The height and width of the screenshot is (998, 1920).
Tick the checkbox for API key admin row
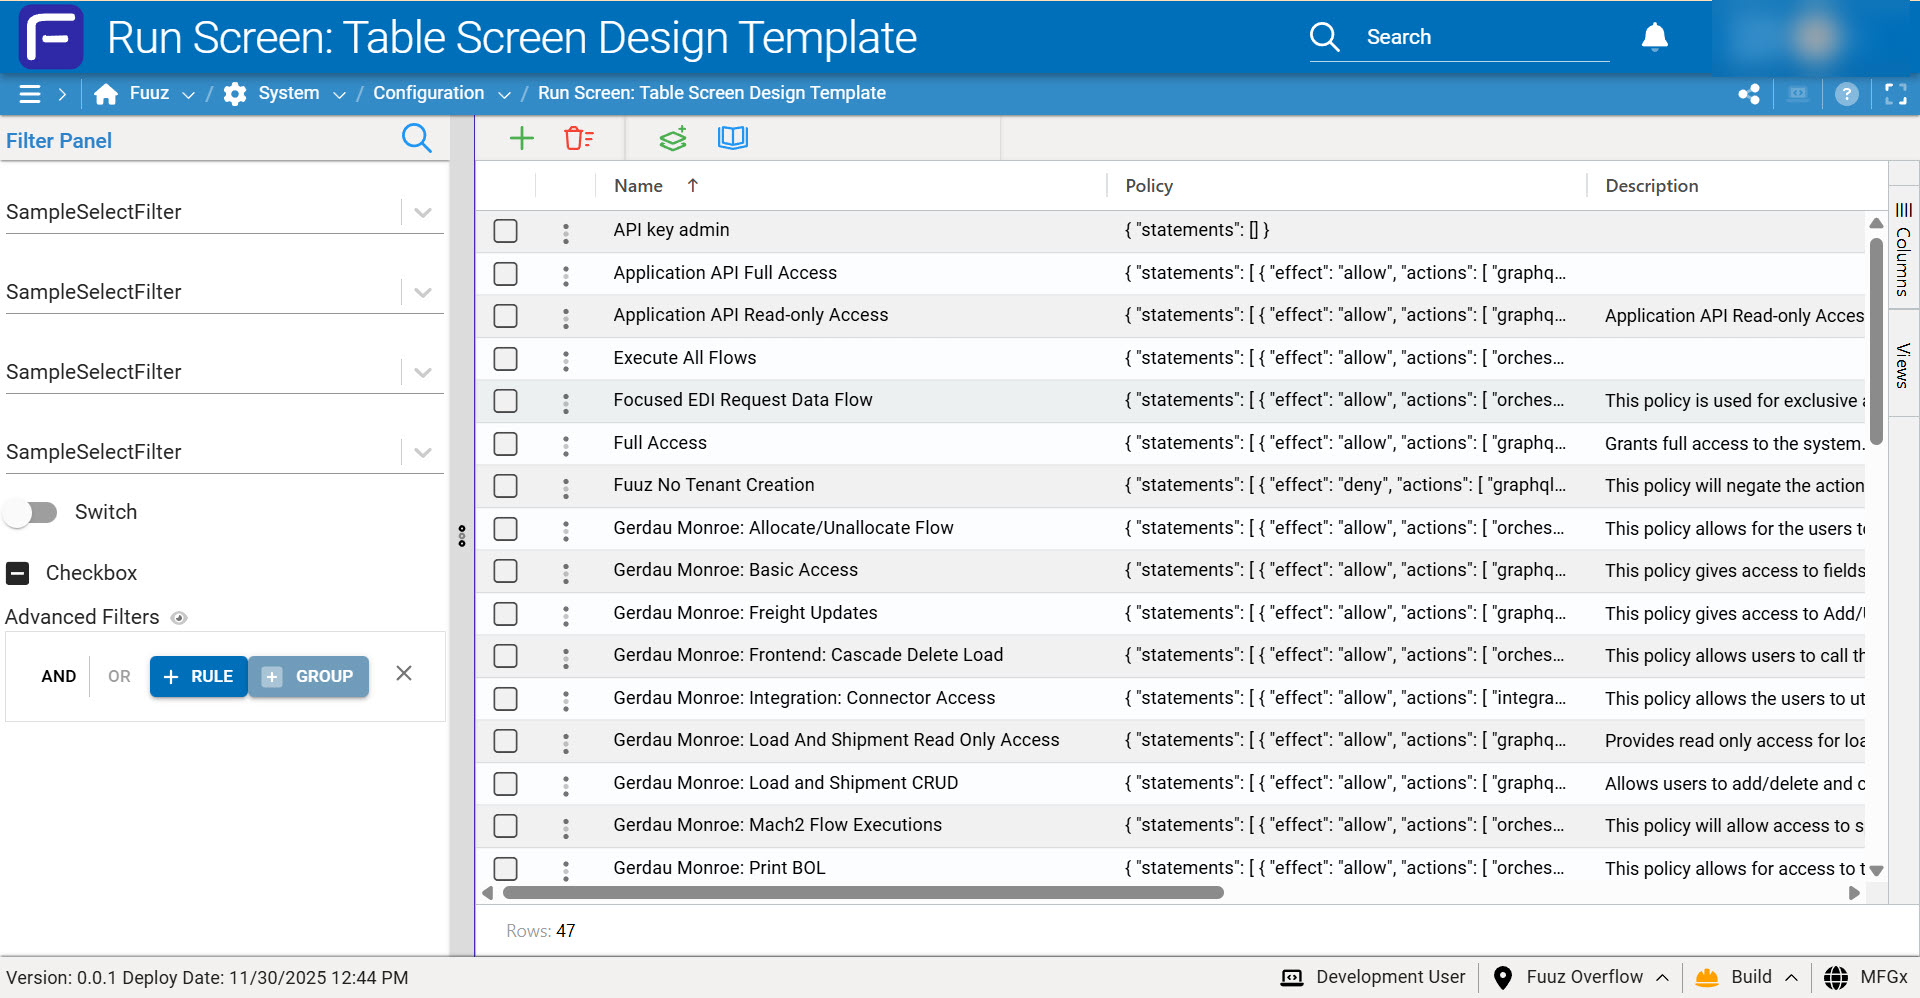pos(506,230)
